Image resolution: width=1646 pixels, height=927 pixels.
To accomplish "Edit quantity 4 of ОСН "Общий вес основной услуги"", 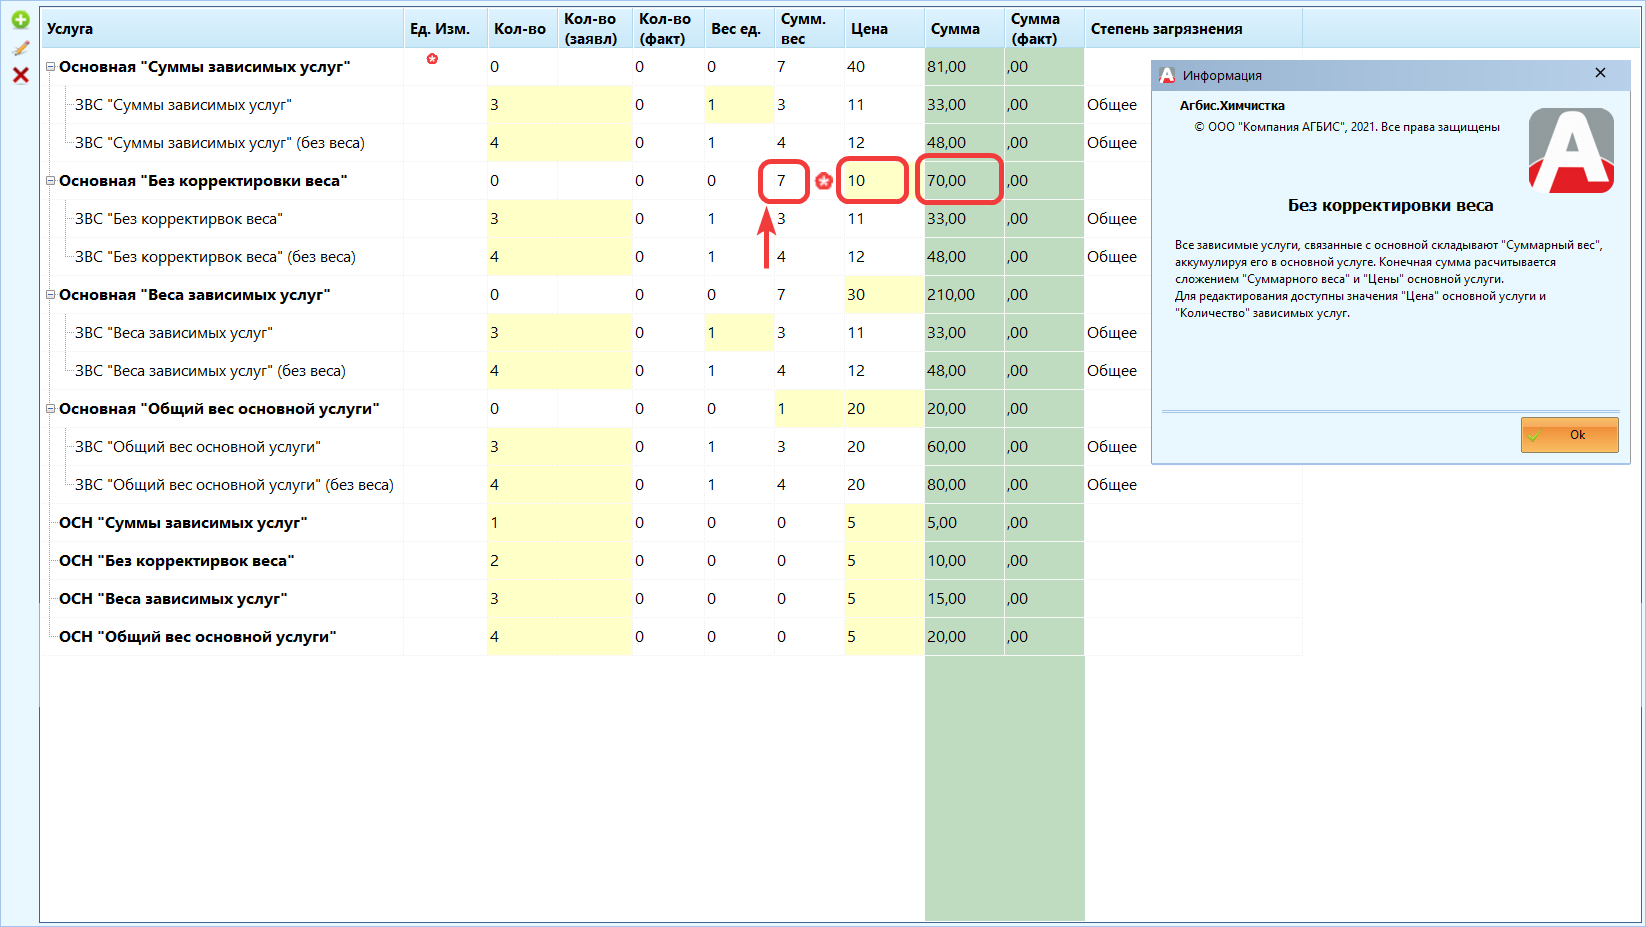I will pyautogui.click(x=522, y=637).
